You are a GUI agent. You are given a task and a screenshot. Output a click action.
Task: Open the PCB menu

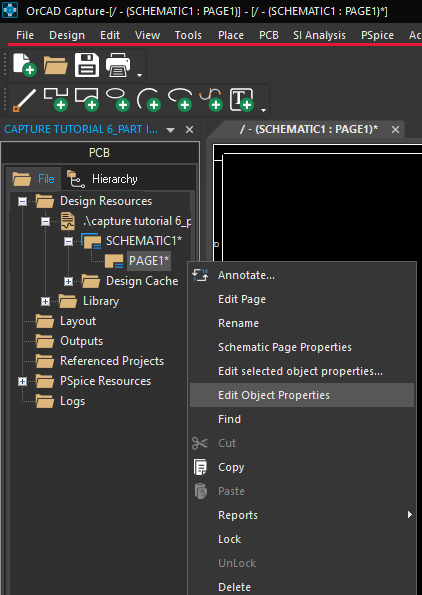tap(269, 35)
